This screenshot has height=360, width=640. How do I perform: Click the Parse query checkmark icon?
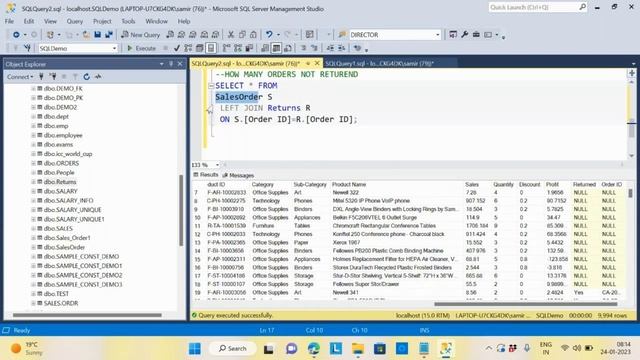pos(177,48)
